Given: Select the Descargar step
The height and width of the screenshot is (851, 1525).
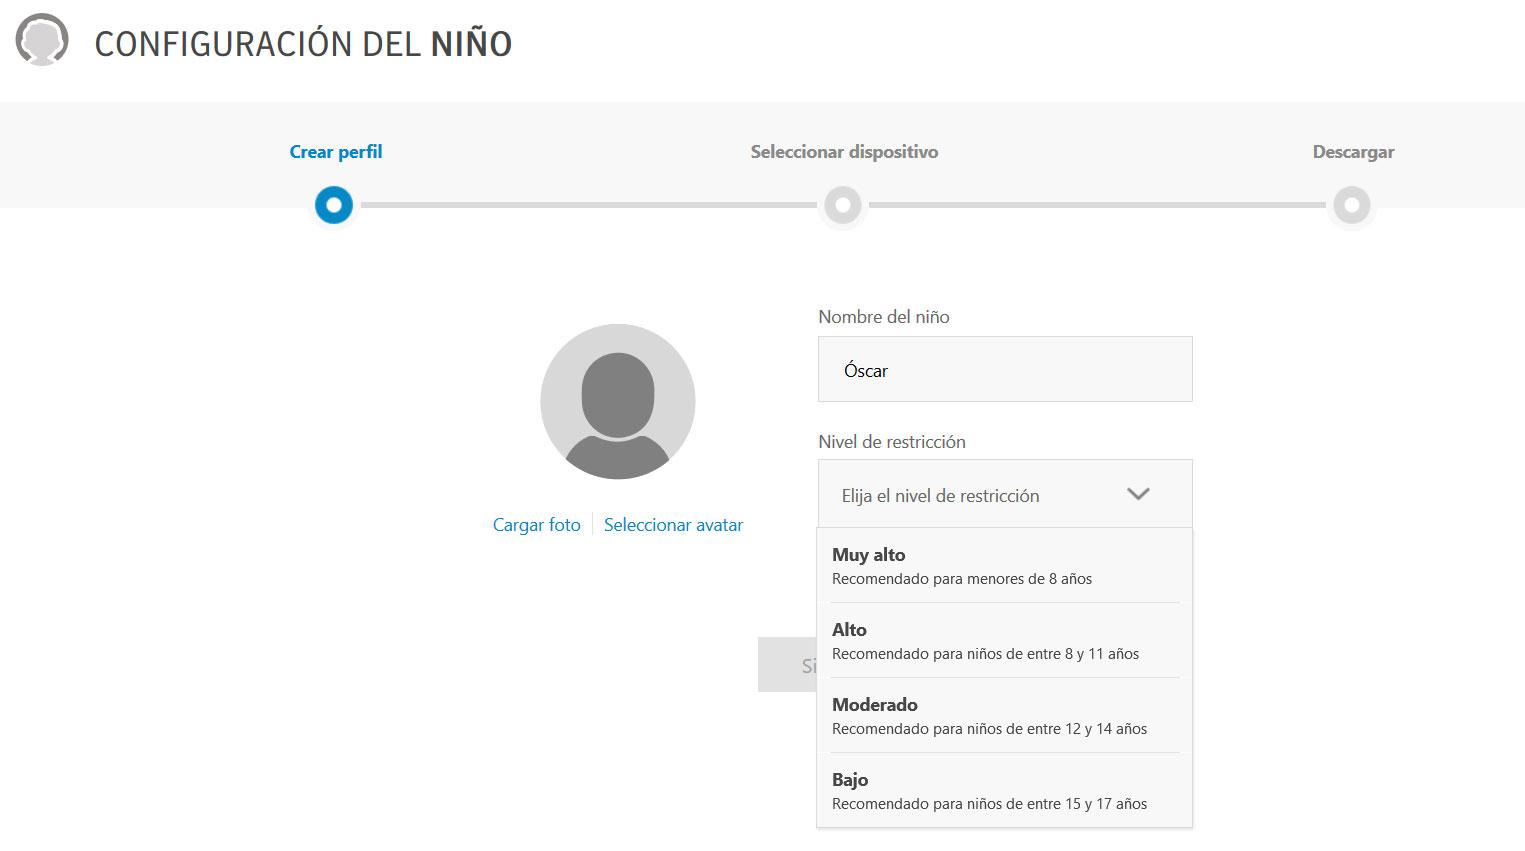Looking at the screenshot, I should [1353, 152].
